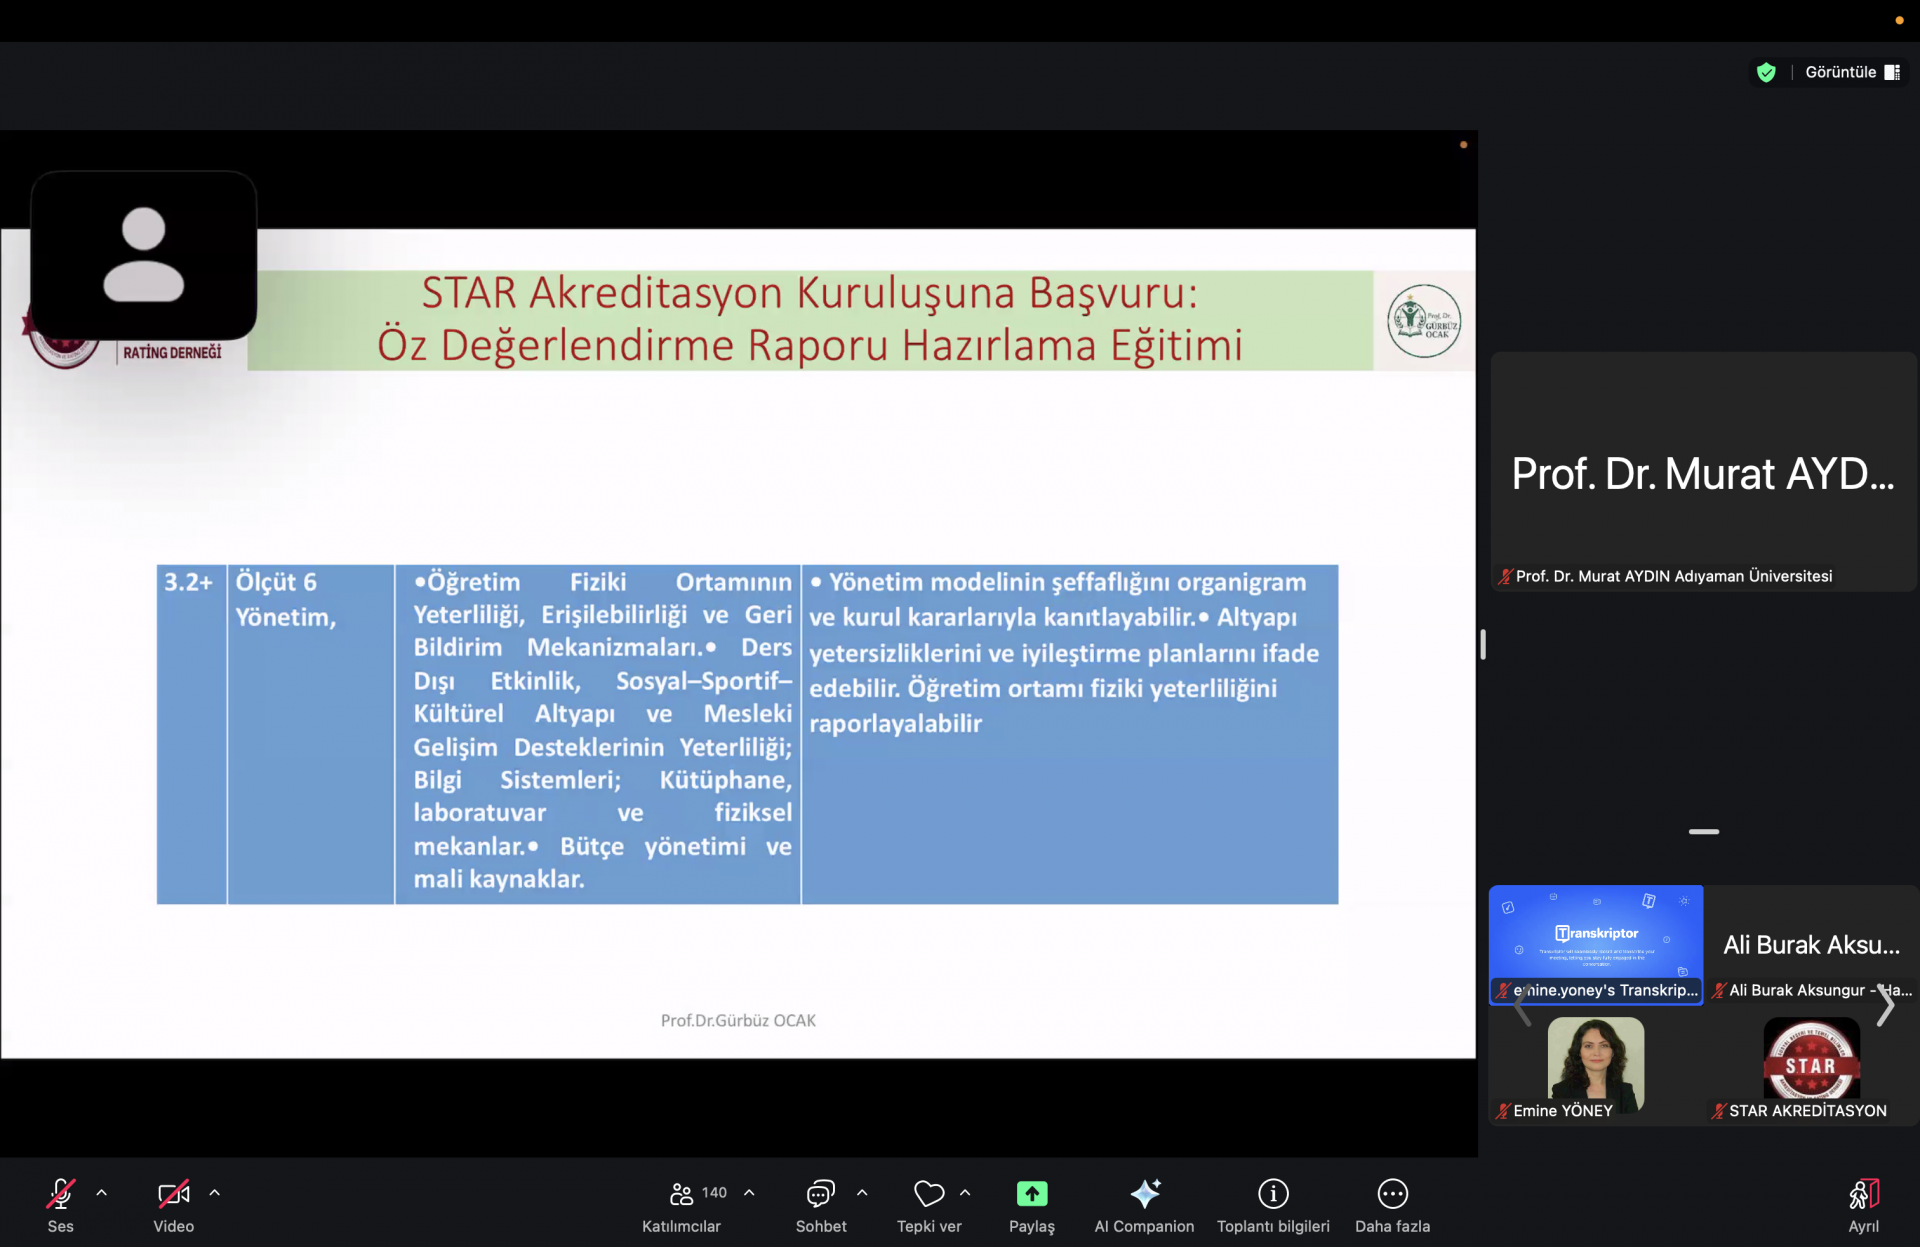Open Toplantı bilgileri info icon
This screenshot has width=1920, height=1247.
1273,1194
